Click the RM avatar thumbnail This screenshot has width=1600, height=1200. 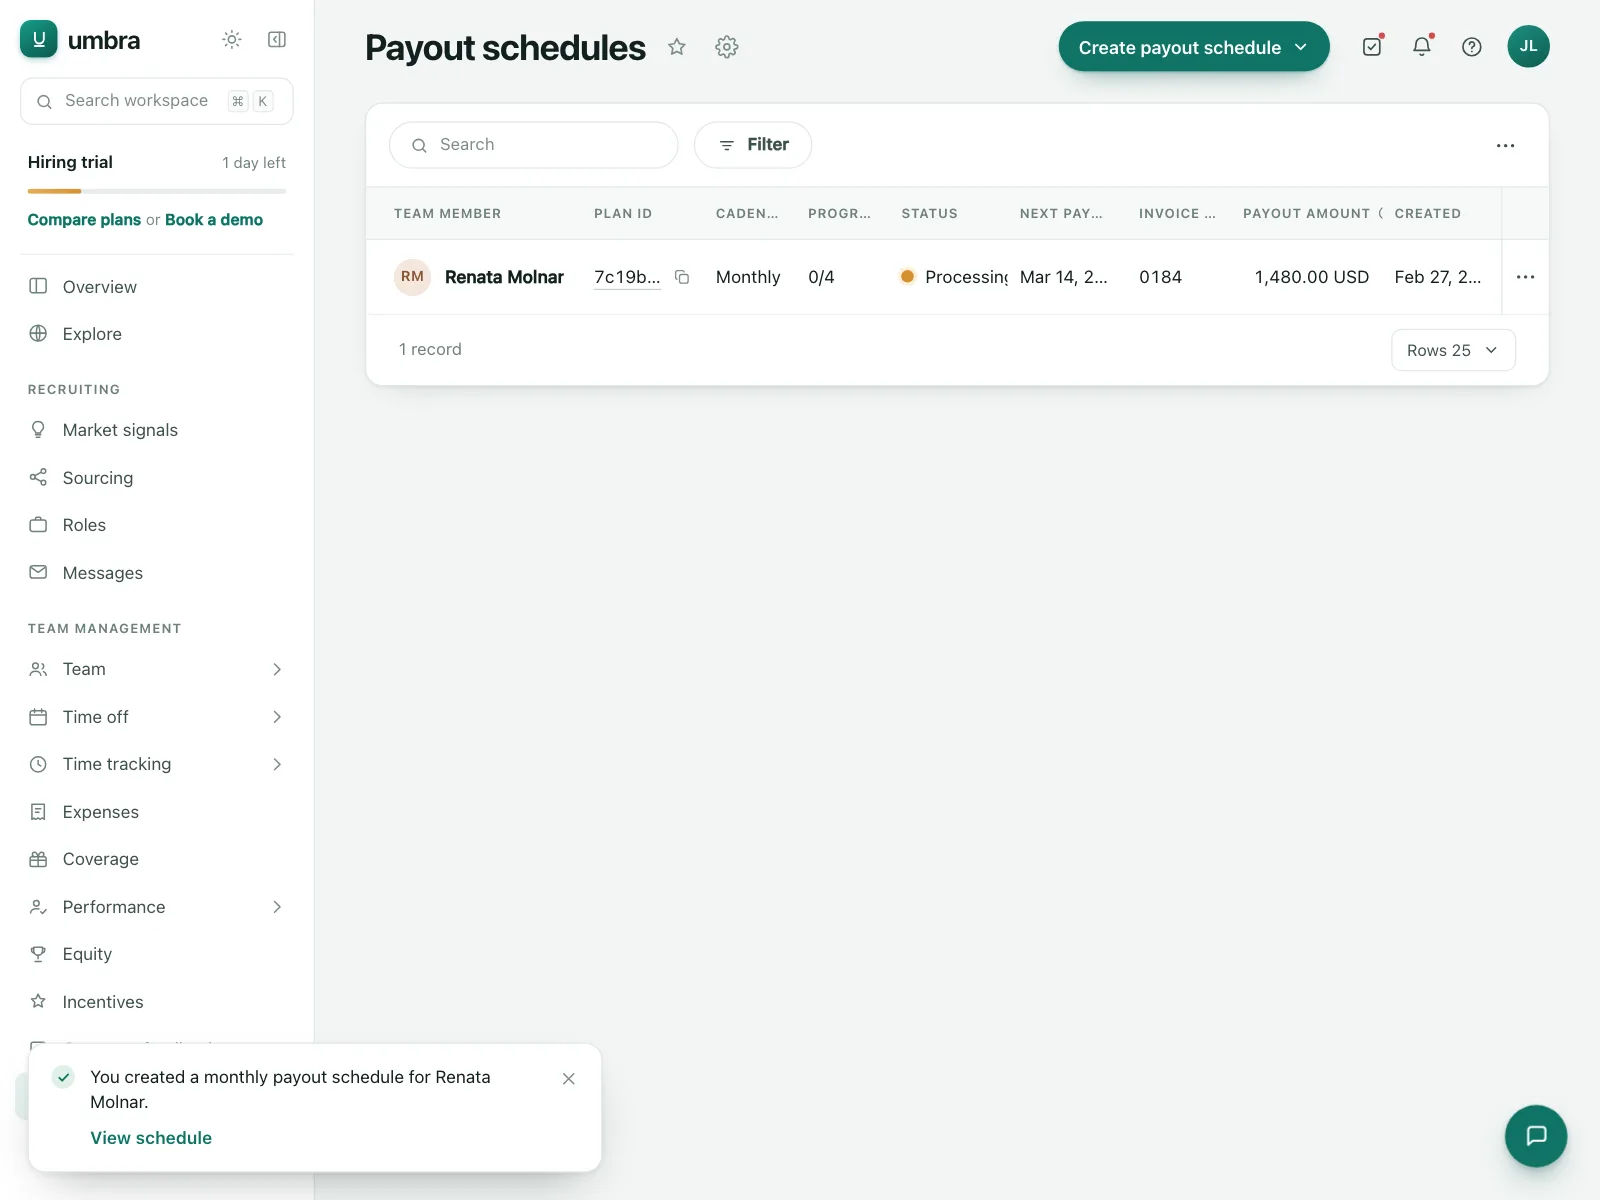(x=412, y=277)
